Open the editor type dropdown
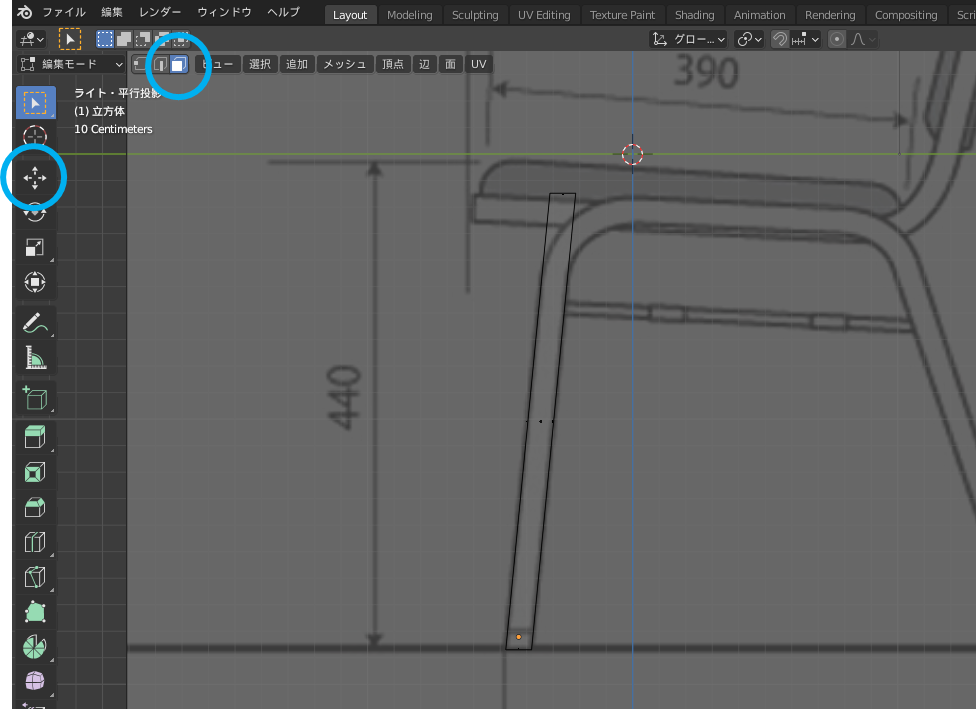This screenshot has width=976, height=709. pos(31,40)
